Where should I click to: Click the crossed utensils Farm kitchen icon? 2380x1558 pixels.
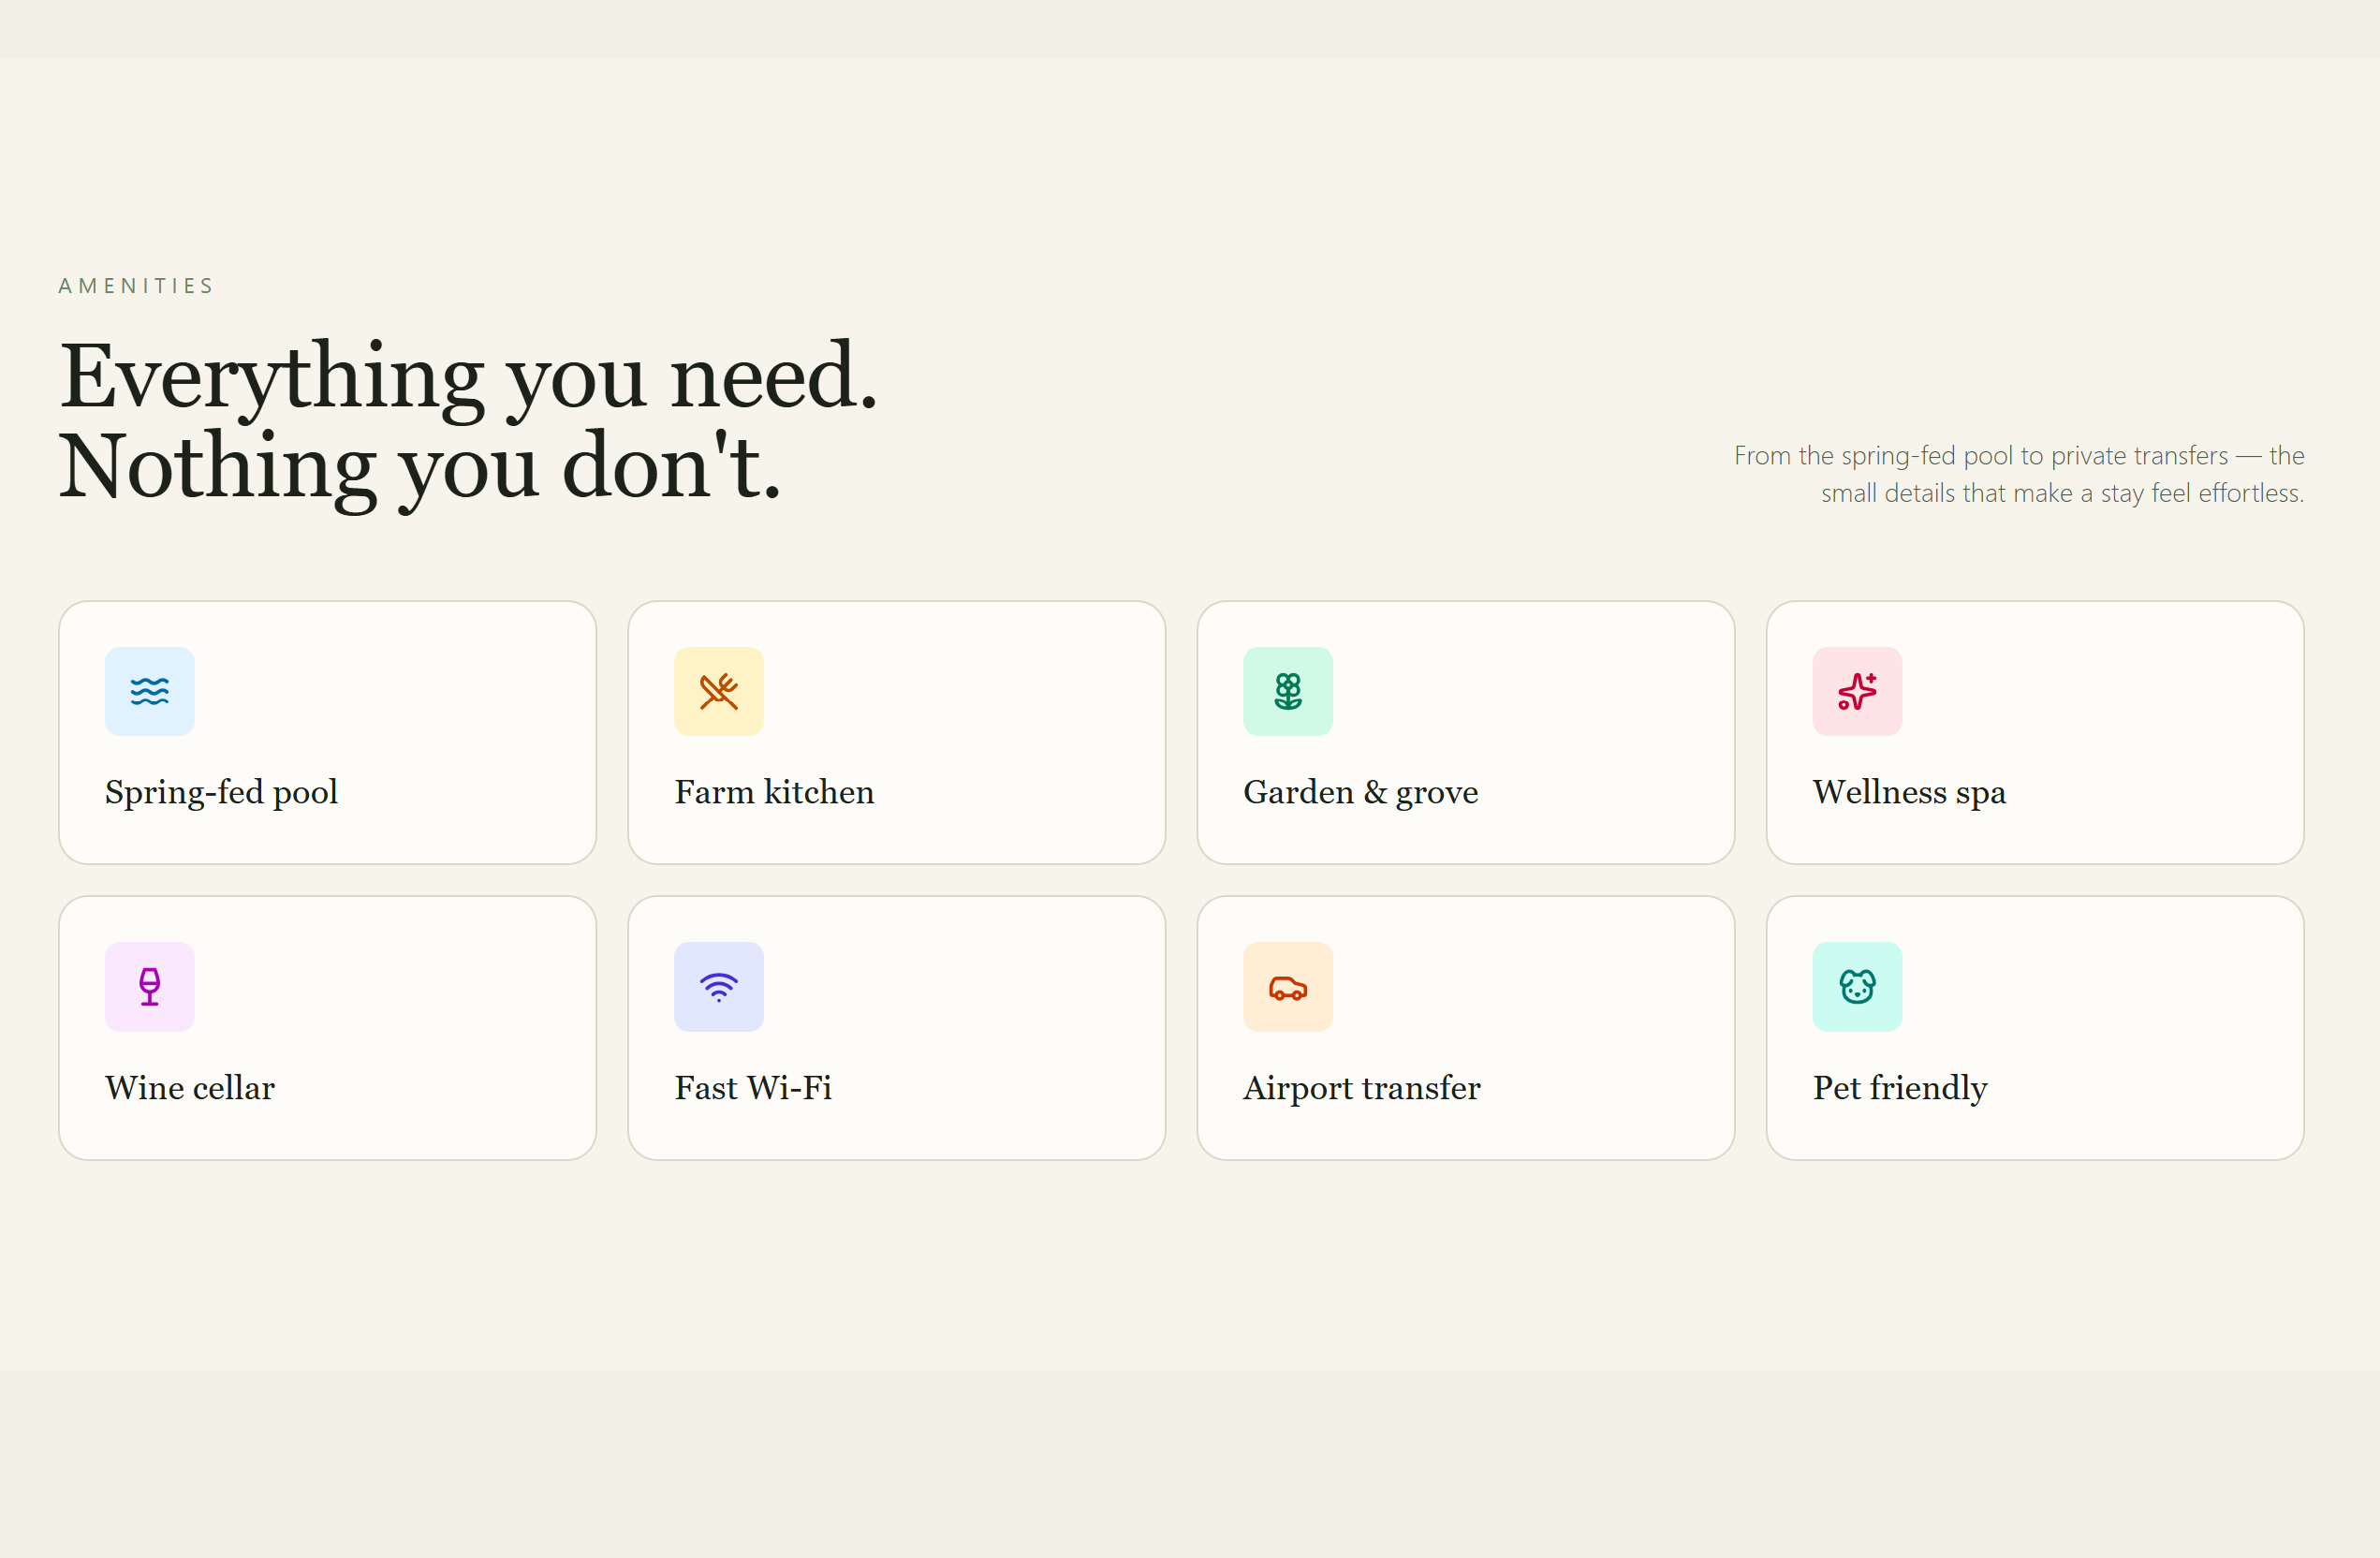coord(718,691)
